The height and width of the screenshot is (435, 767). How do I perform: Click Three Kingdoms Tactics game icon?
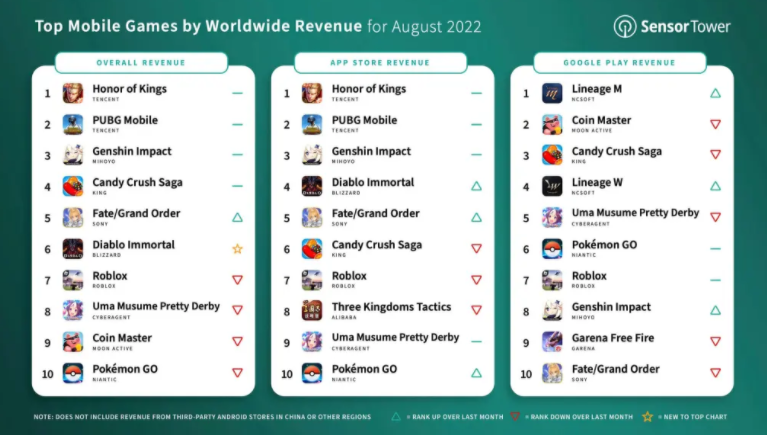pyautogui.click(x=312, y=311)
